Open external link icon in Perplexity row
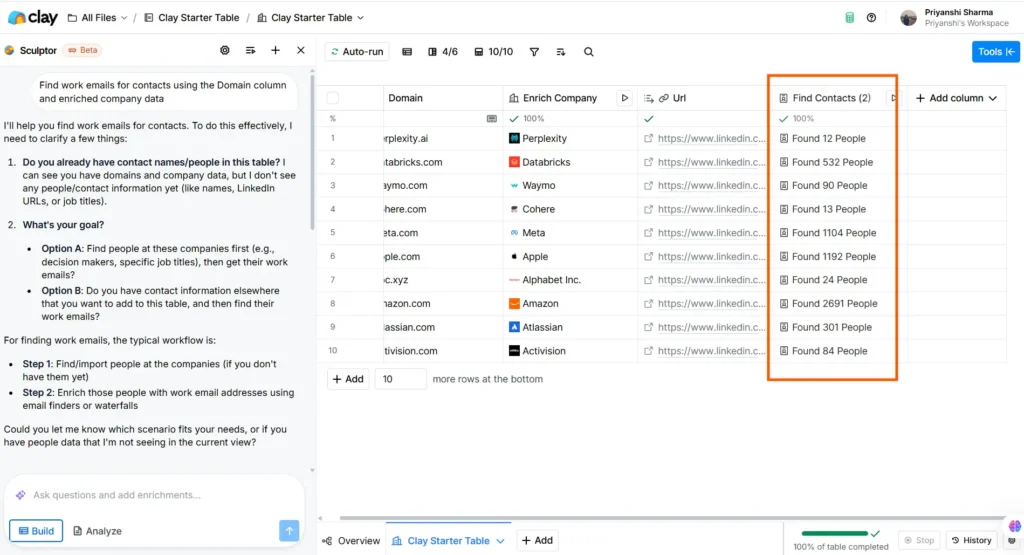Viewport: 1024px width, 555px height. [648, 138]
